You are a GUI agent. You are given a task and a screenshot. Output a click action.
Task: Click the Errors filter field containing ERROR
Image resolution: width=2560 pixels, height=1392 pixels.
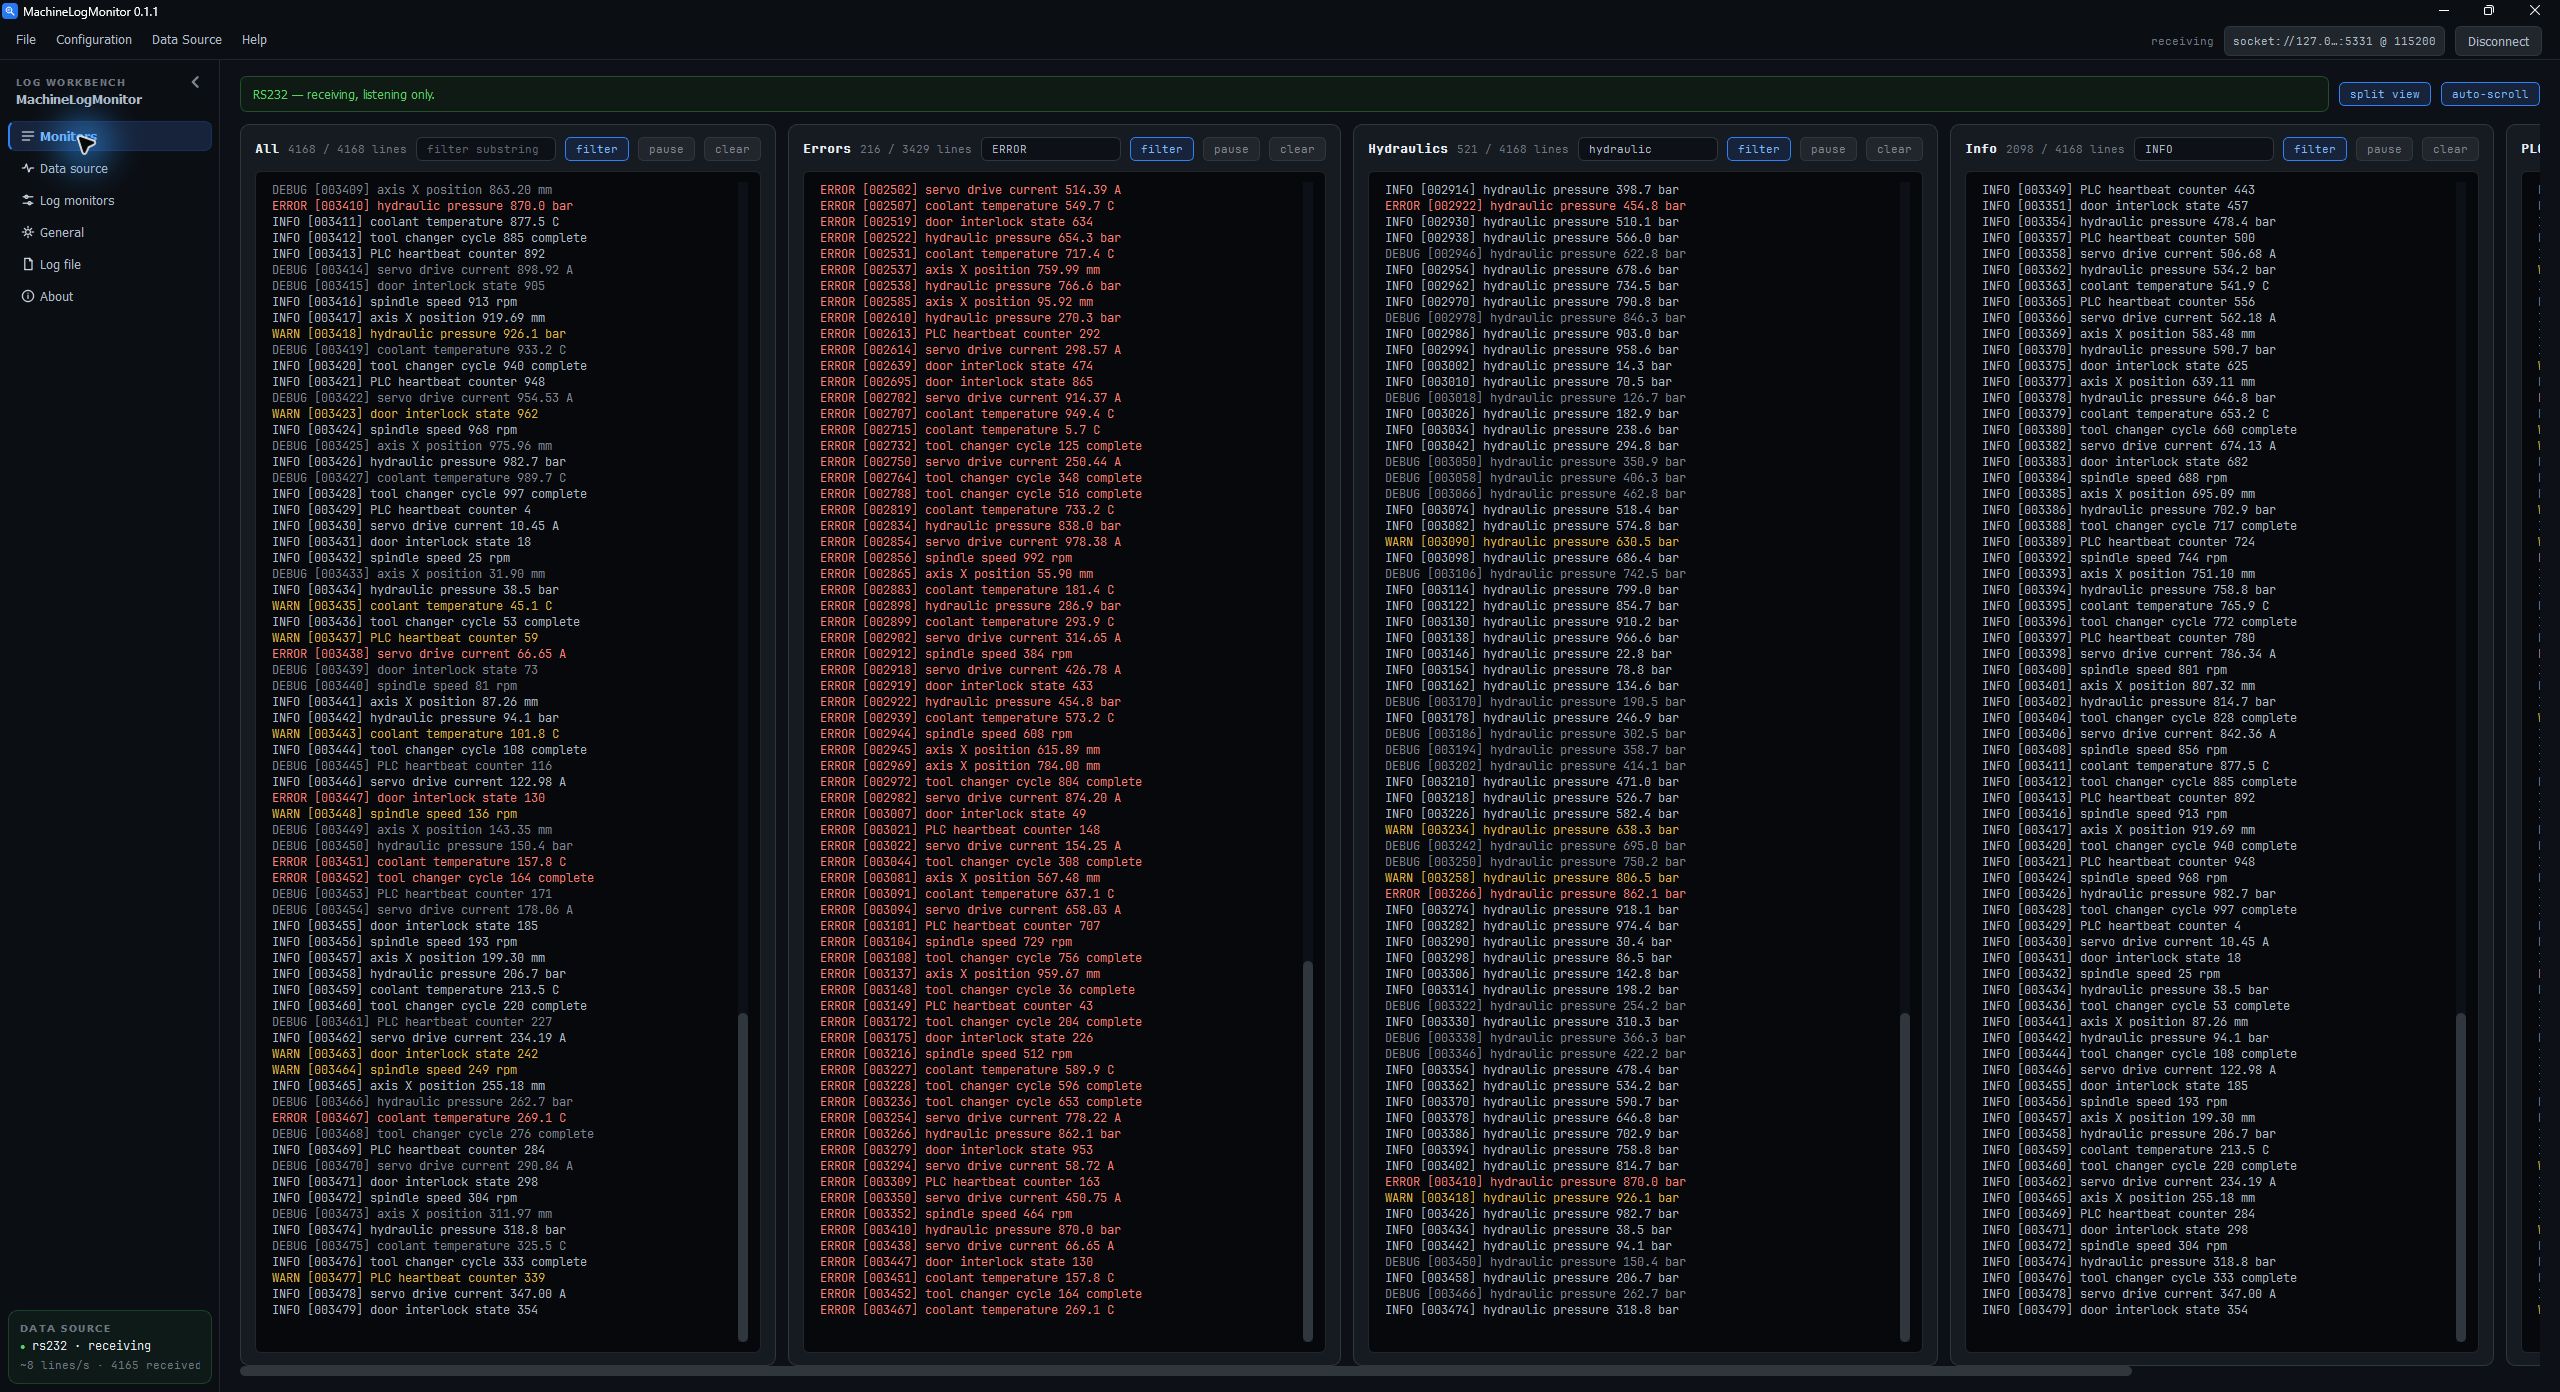click(x=1050, y=149)
